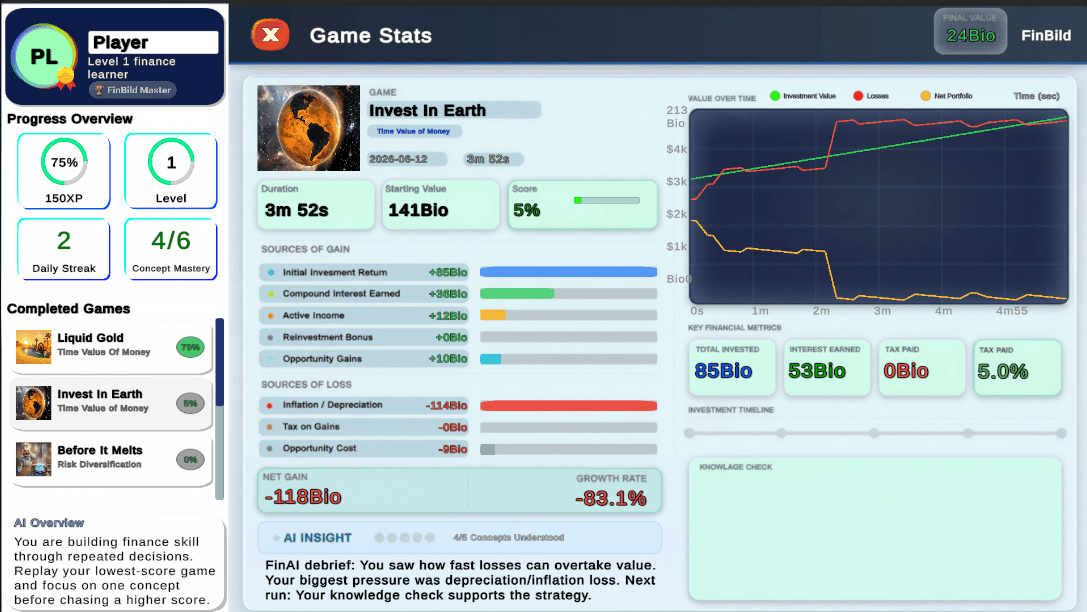Click the Final Value 24Bio badge
1087x612 pixels.
[971, 31]
